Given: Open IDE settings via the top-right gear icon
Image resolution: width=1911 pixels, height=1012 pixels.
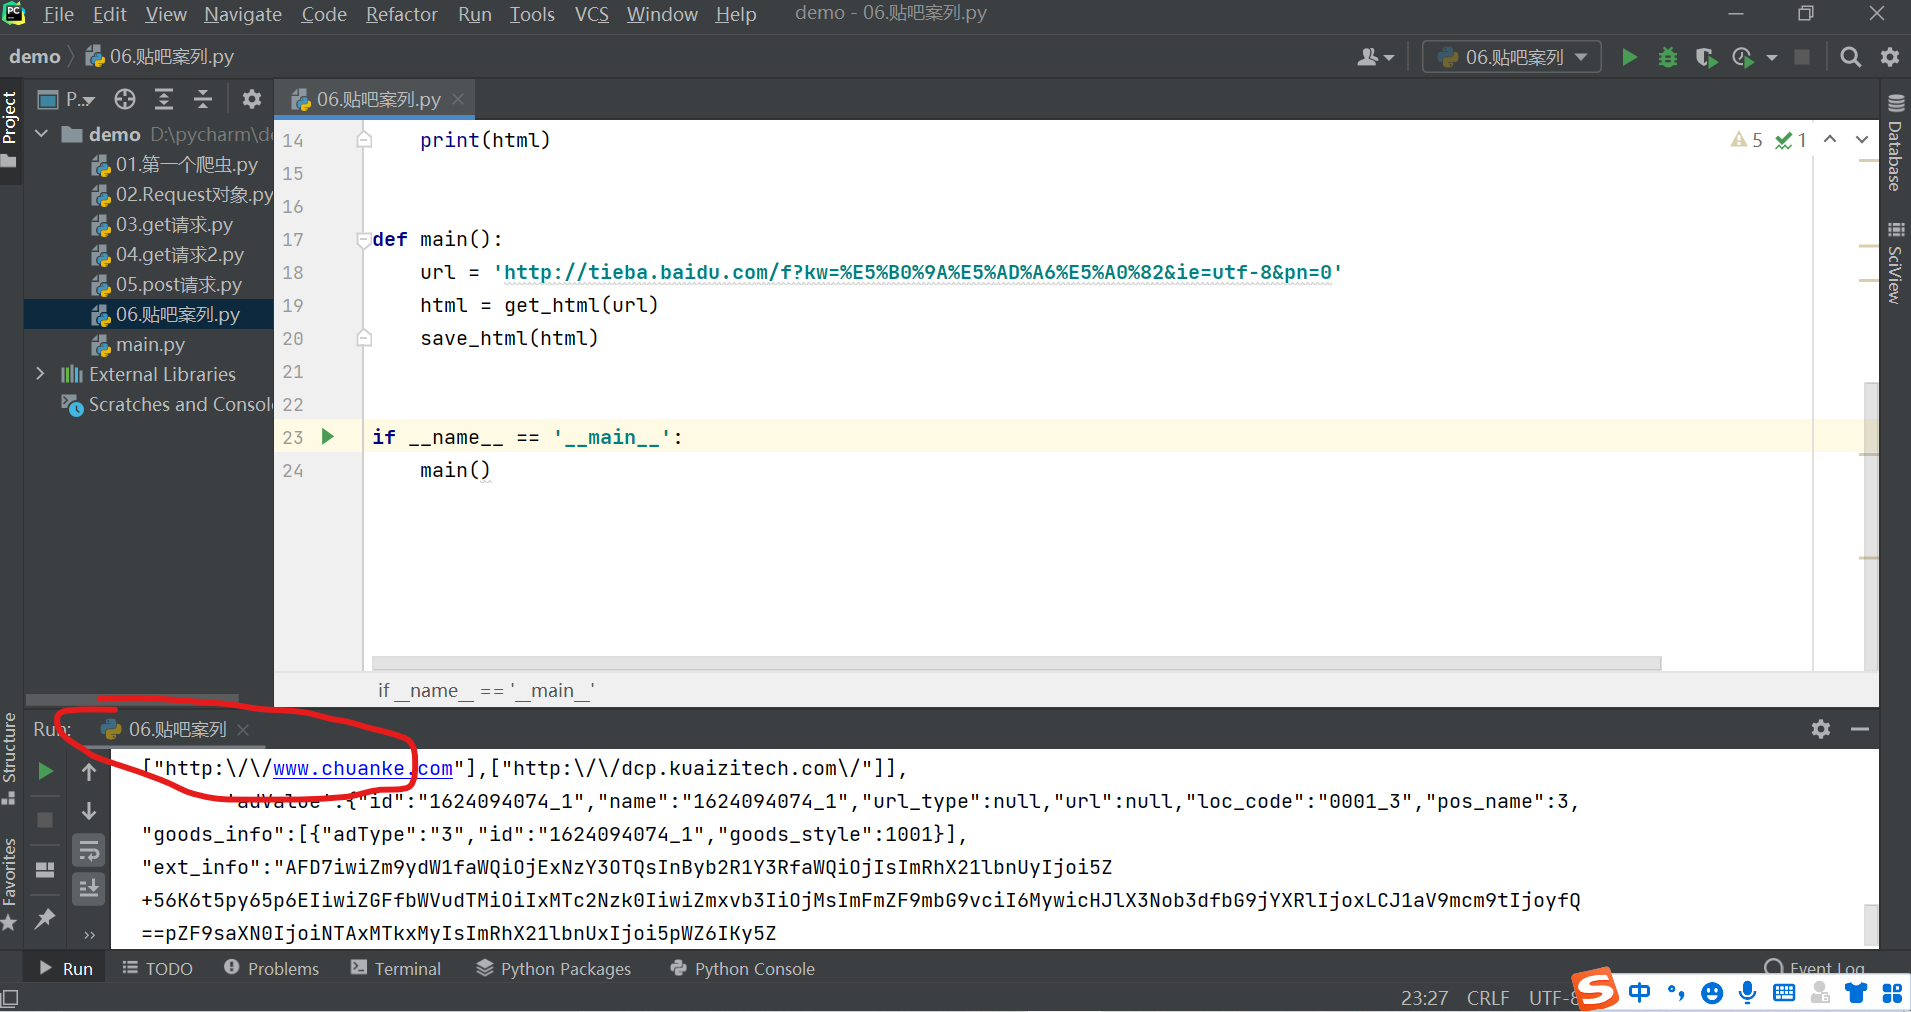Looking at the screenshot, I should (x=1889, y=57).
